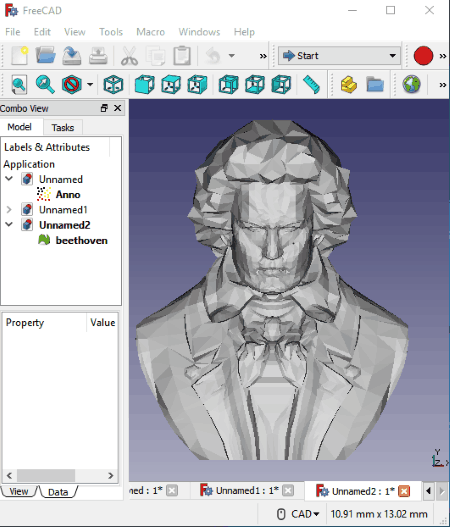Select the Measure distance ruler icon
This screenshot has width=450, height=527.
pyautogui.click(x=311, y=84)
